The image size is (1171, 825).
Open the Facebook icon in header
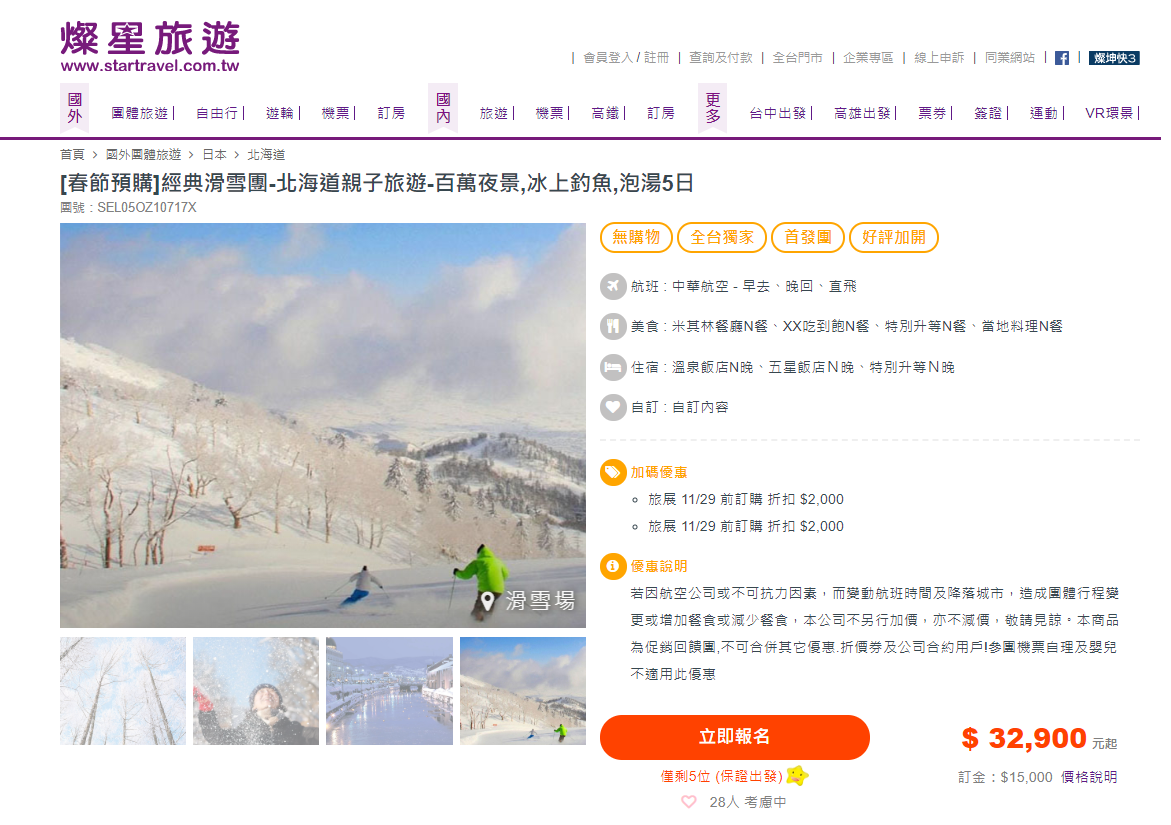tap(1061, 58)
